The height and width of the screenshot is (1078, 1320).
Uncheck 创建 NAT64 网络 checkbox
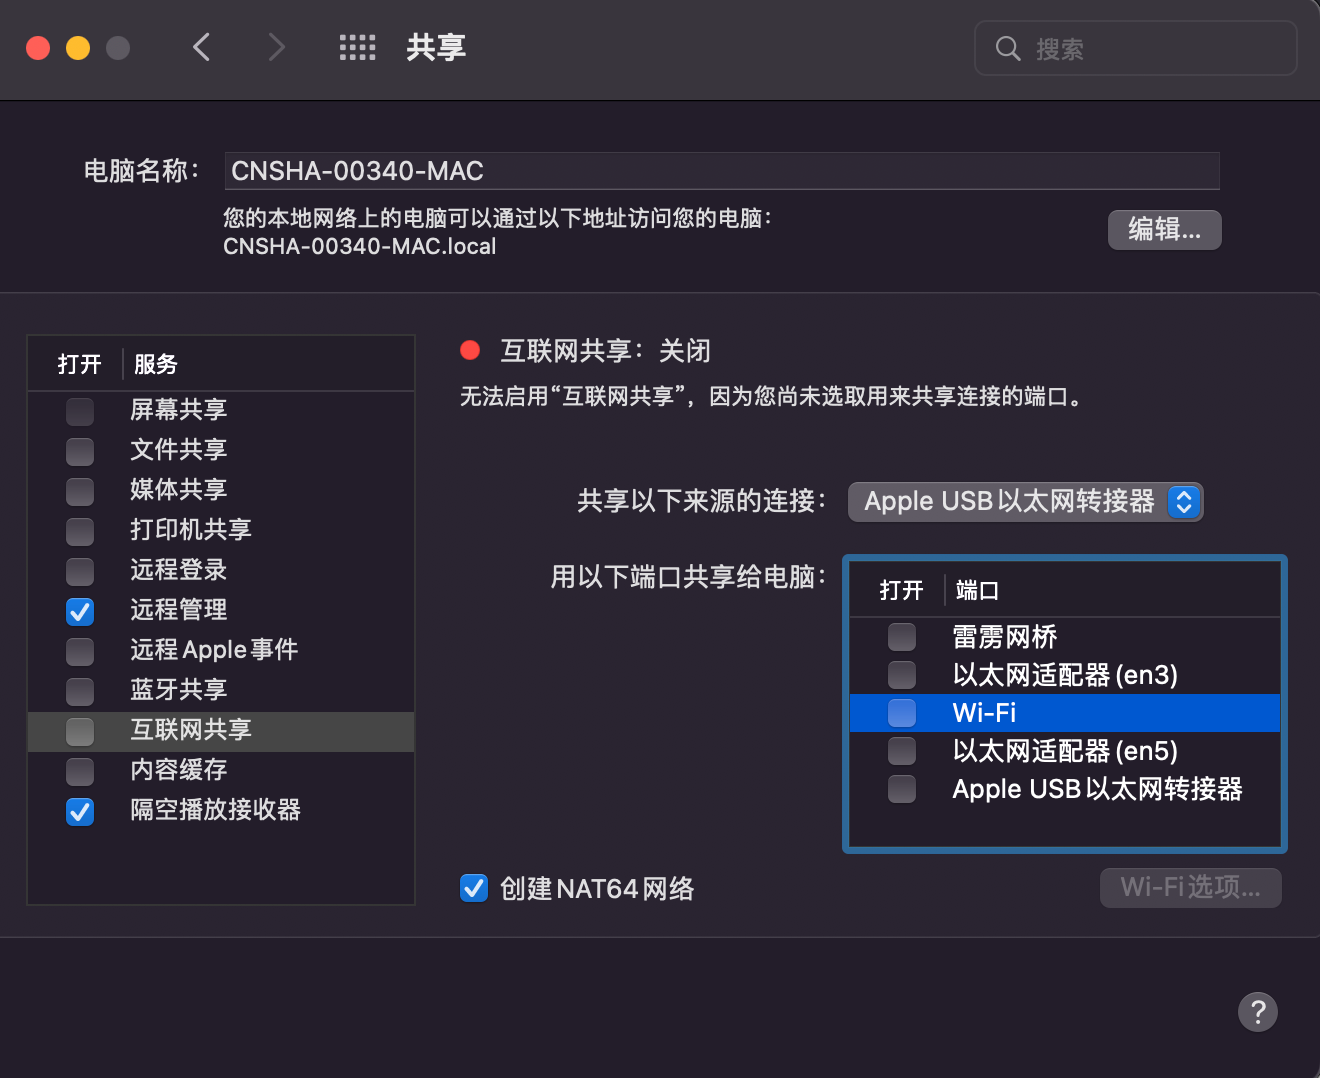(474, 888)
